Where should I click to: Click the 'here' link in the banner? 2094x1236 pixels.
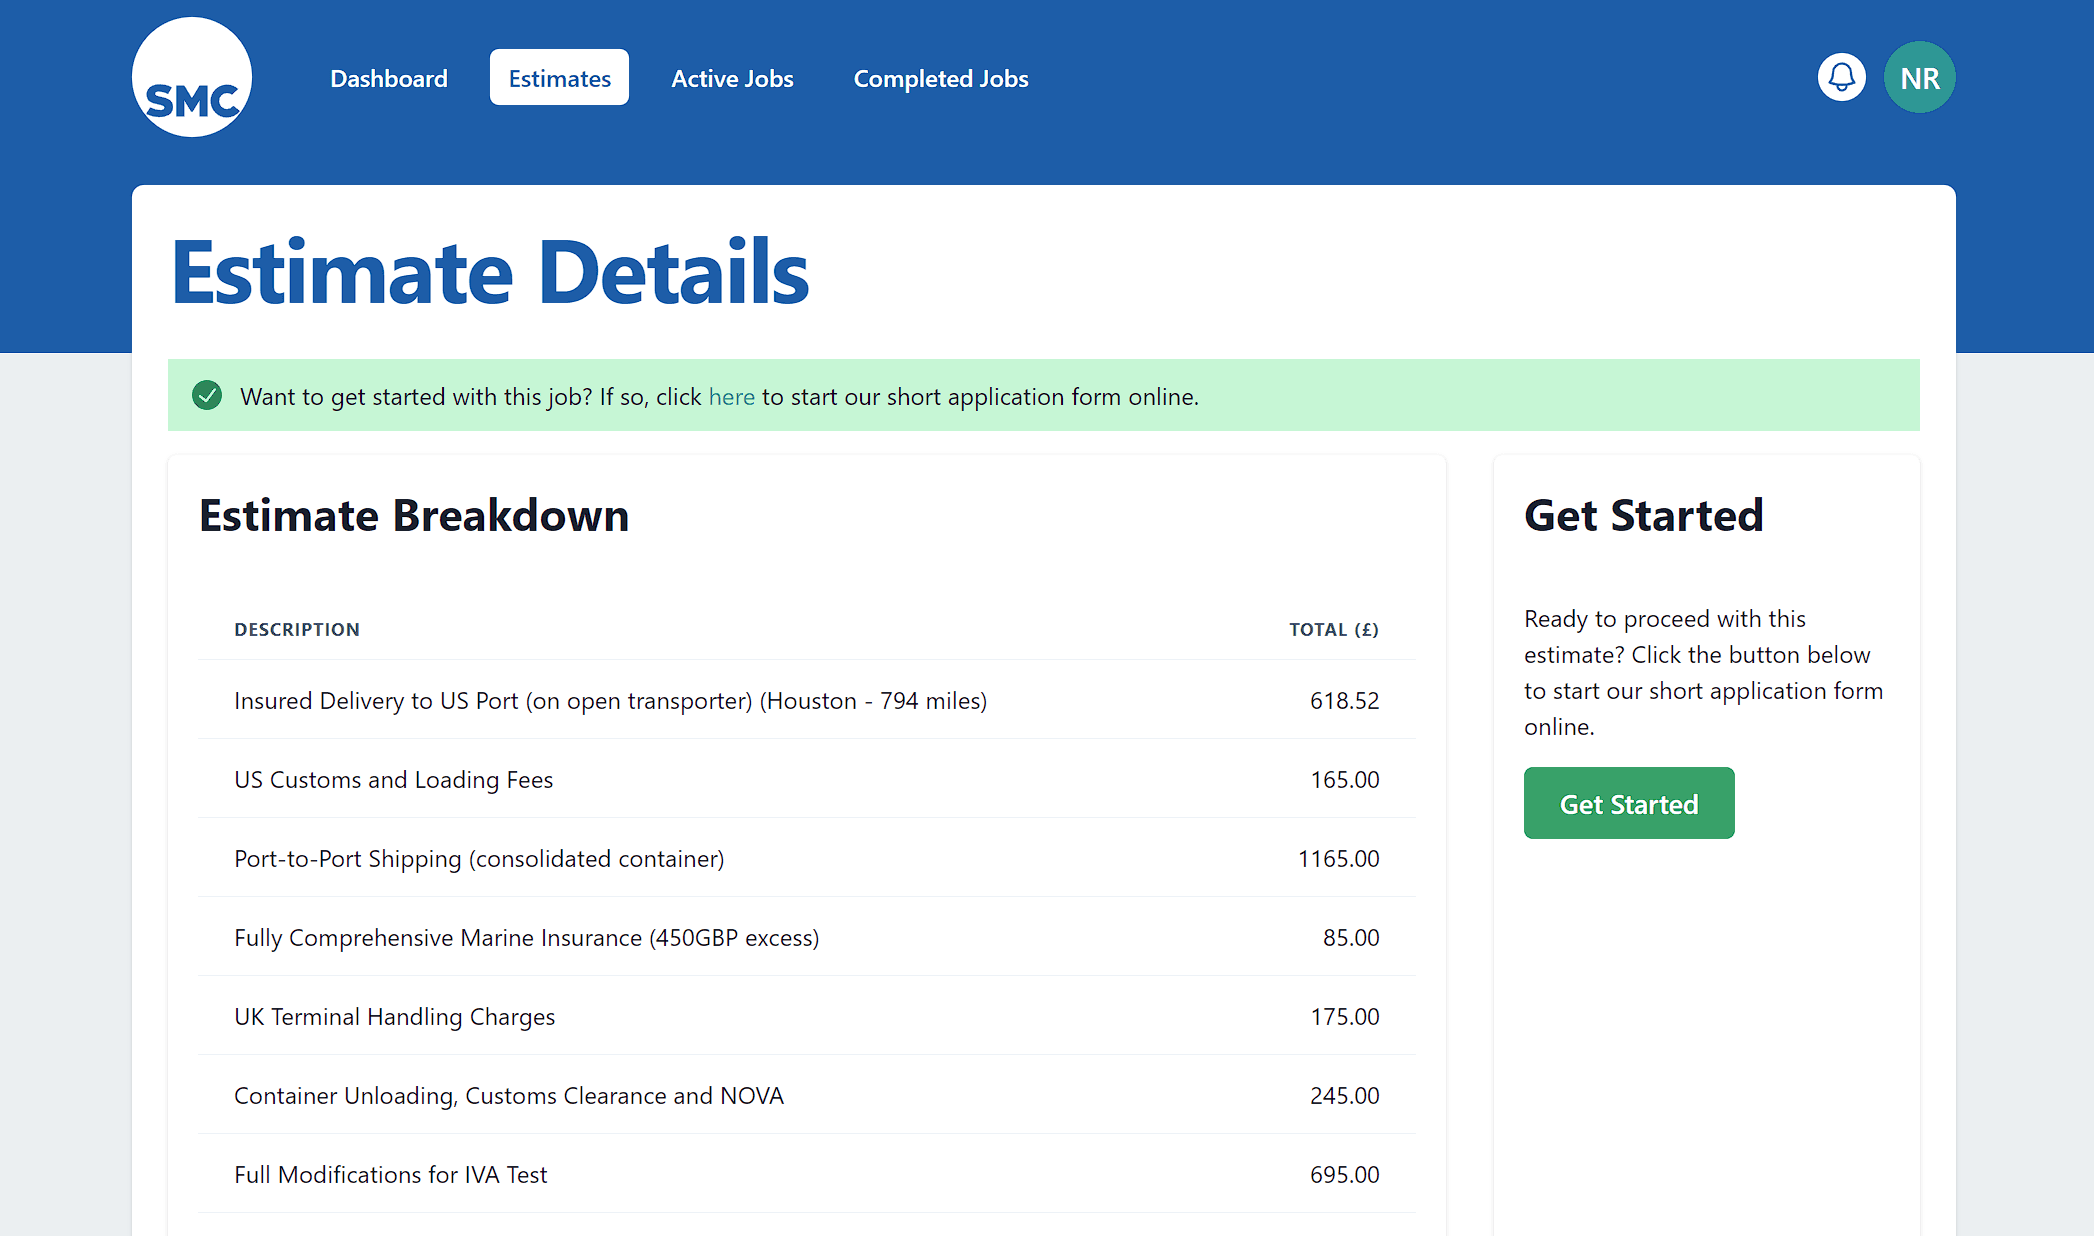tap(731, 397)
